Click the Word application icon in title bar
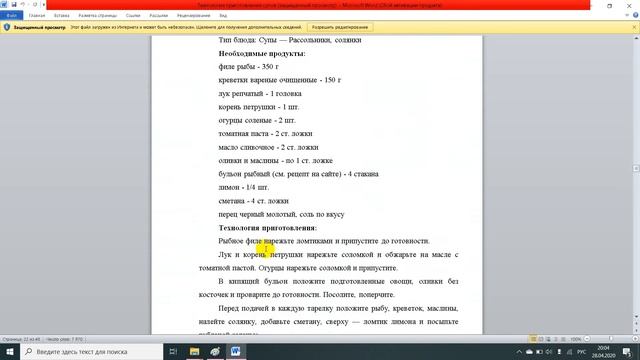 click(4, 4)
